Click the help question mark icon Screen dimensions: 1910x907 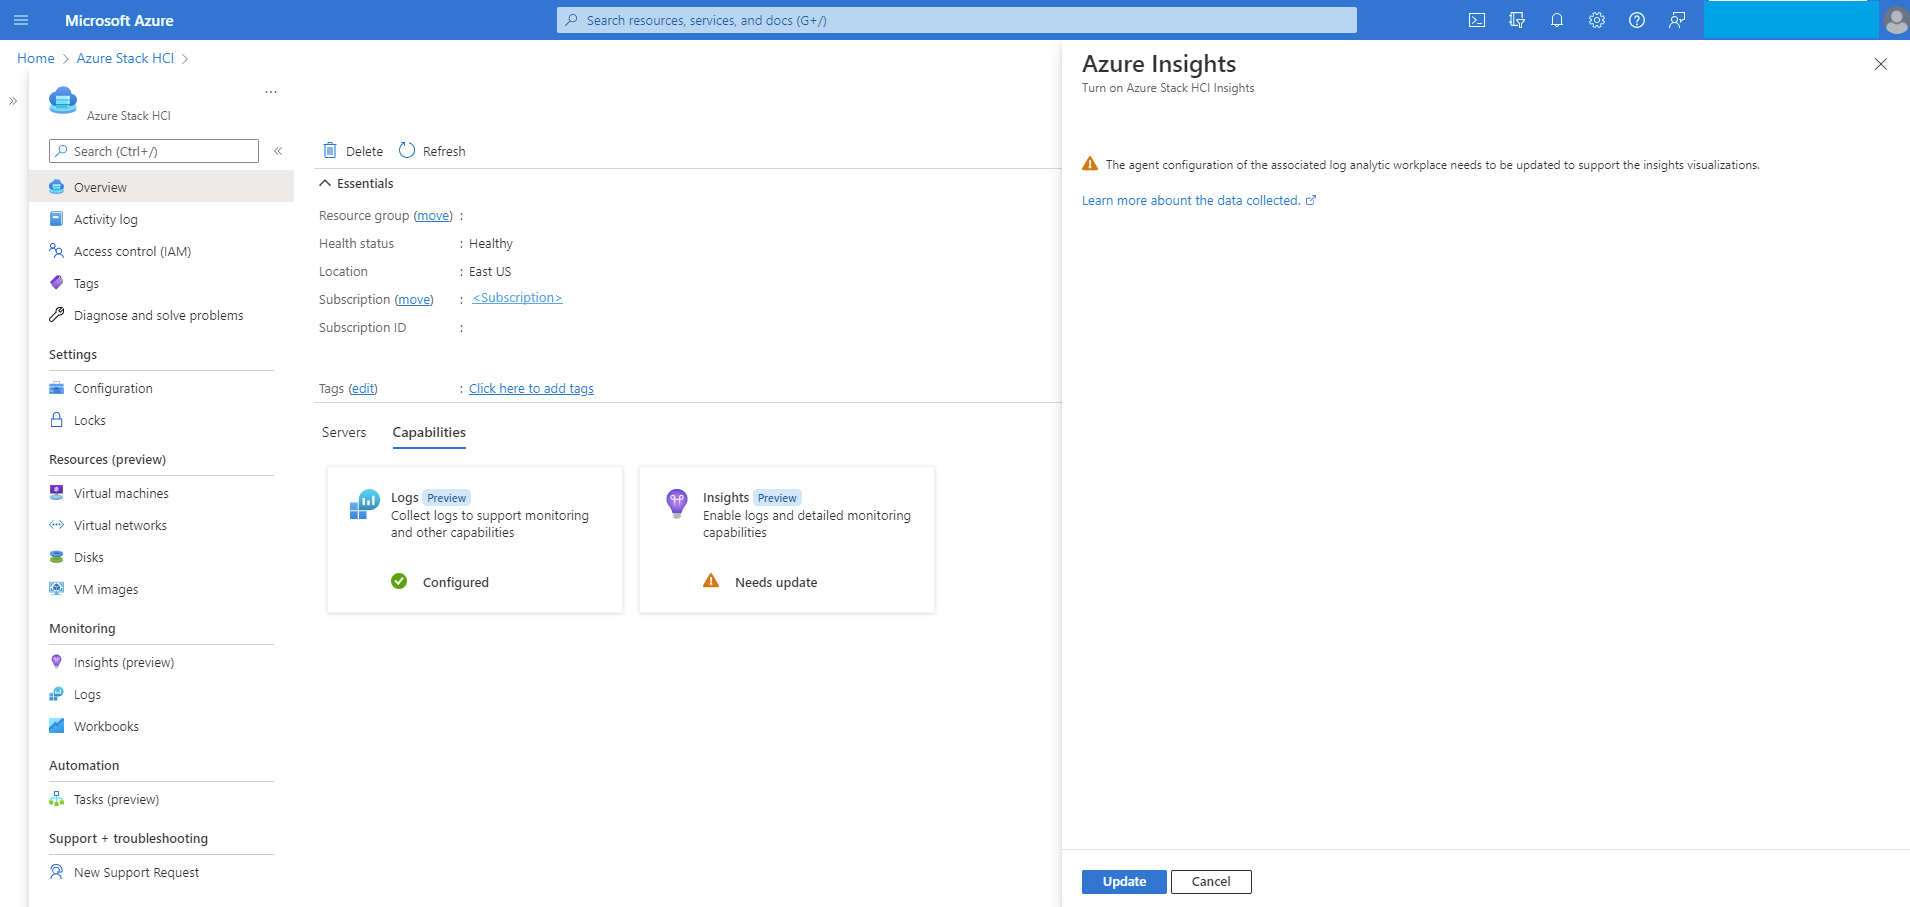pyautogui.click(x=1637, y=20)
